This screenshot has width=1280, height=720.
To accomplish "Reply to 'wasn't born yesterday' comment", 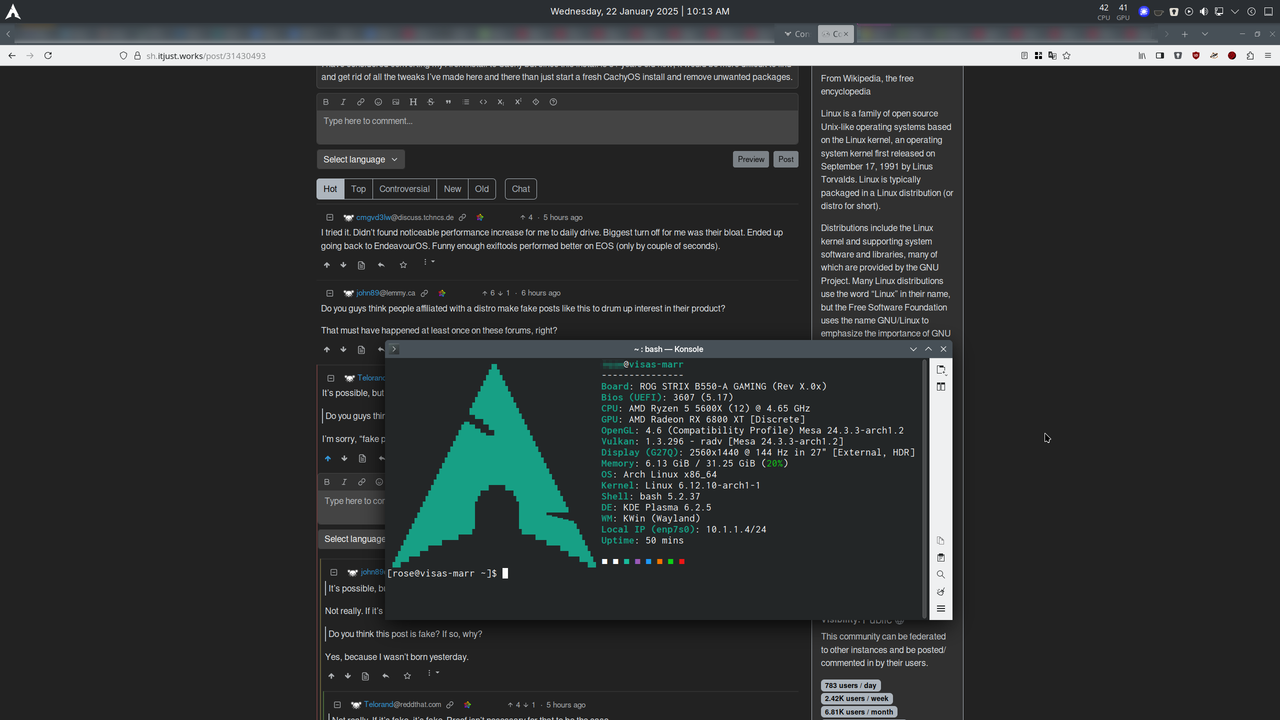I will (385, 676).
